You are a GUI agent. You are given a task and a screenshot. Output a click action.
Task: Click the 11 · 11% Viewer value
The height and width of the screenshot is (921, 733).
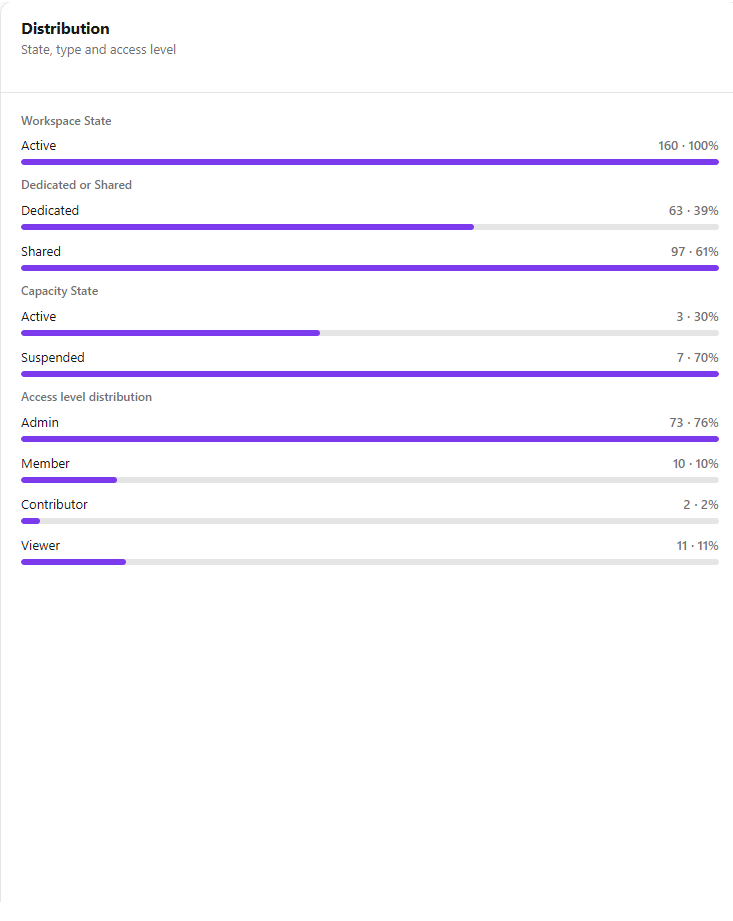pyautogui.click(x=697, y=546)
